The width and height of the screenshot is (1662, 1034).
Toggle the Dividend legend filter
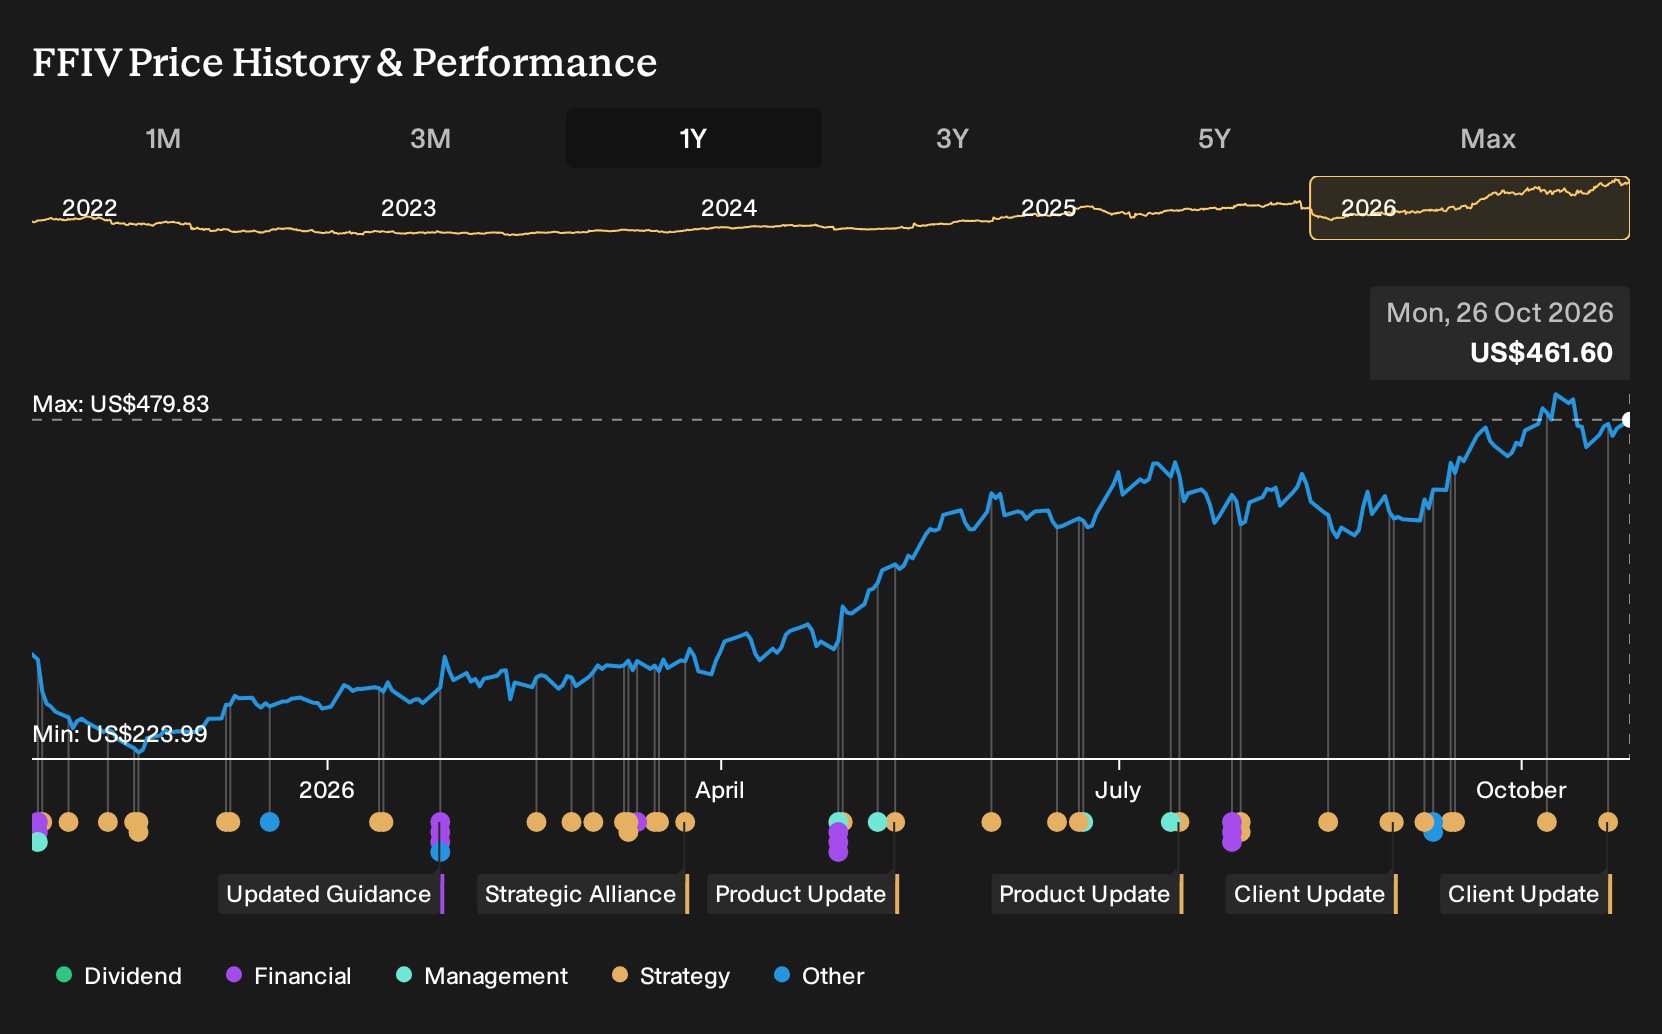pos(119,975)
